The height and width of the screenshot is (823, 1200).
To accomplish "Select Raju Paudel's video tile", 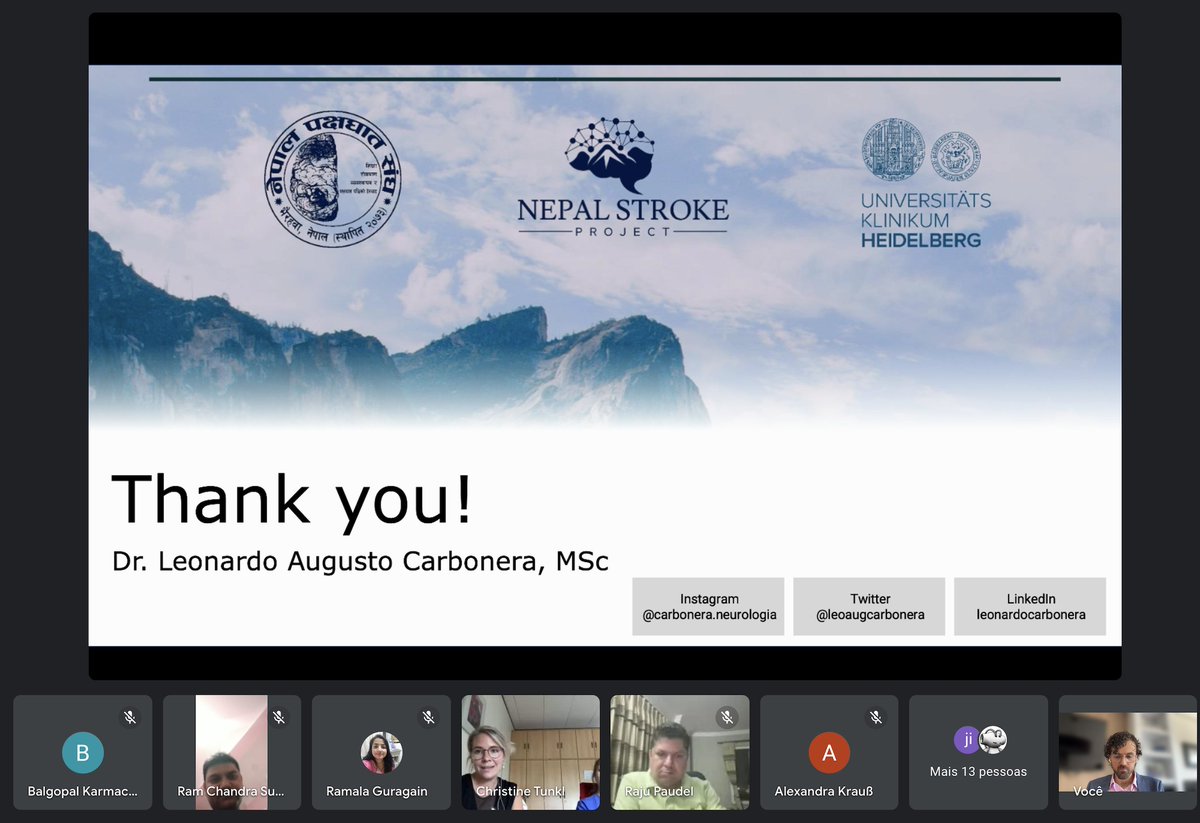I will pos(680,752).
